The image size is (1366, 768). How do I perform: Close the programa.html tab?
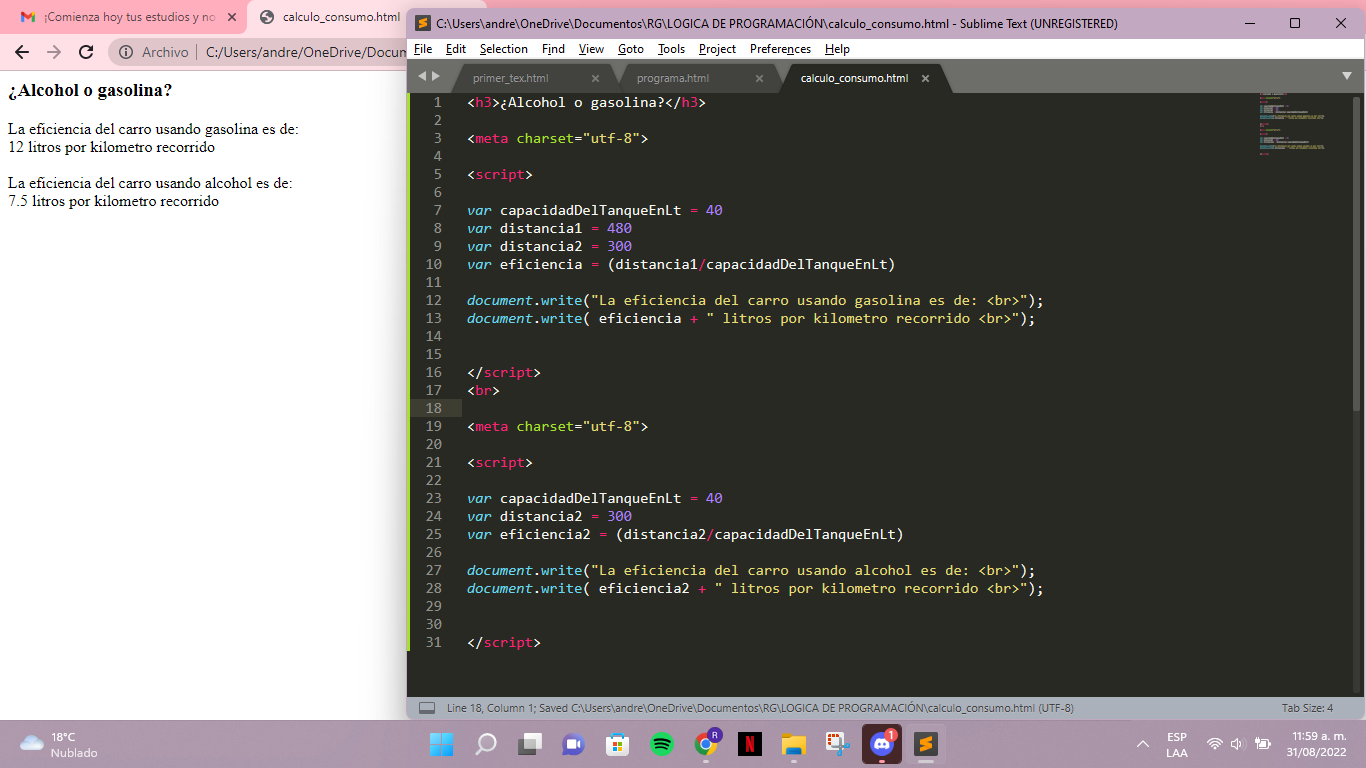pyautogui.click(x=758, y=78)
